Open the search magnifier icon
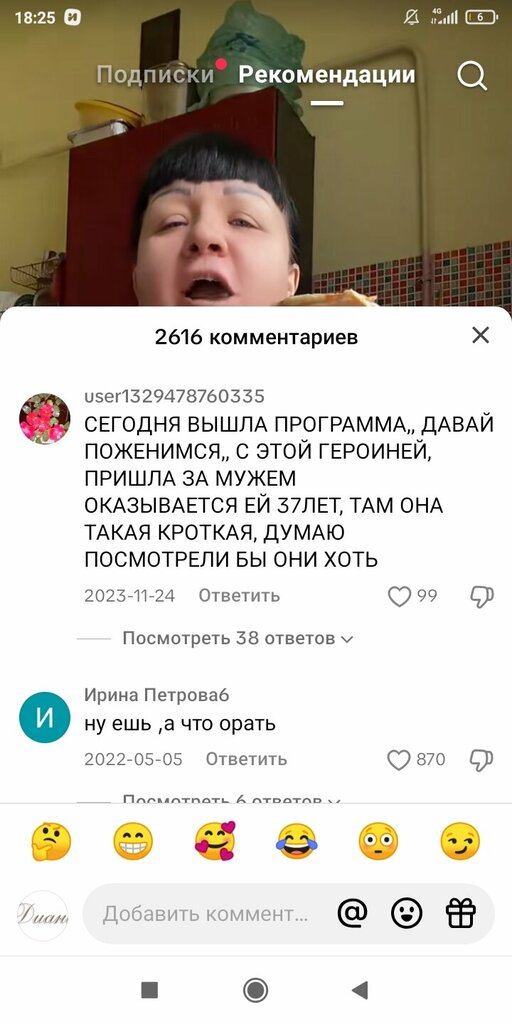This screenshot has height=1024, width=512. pyautogui.click(x=472, y=76)
